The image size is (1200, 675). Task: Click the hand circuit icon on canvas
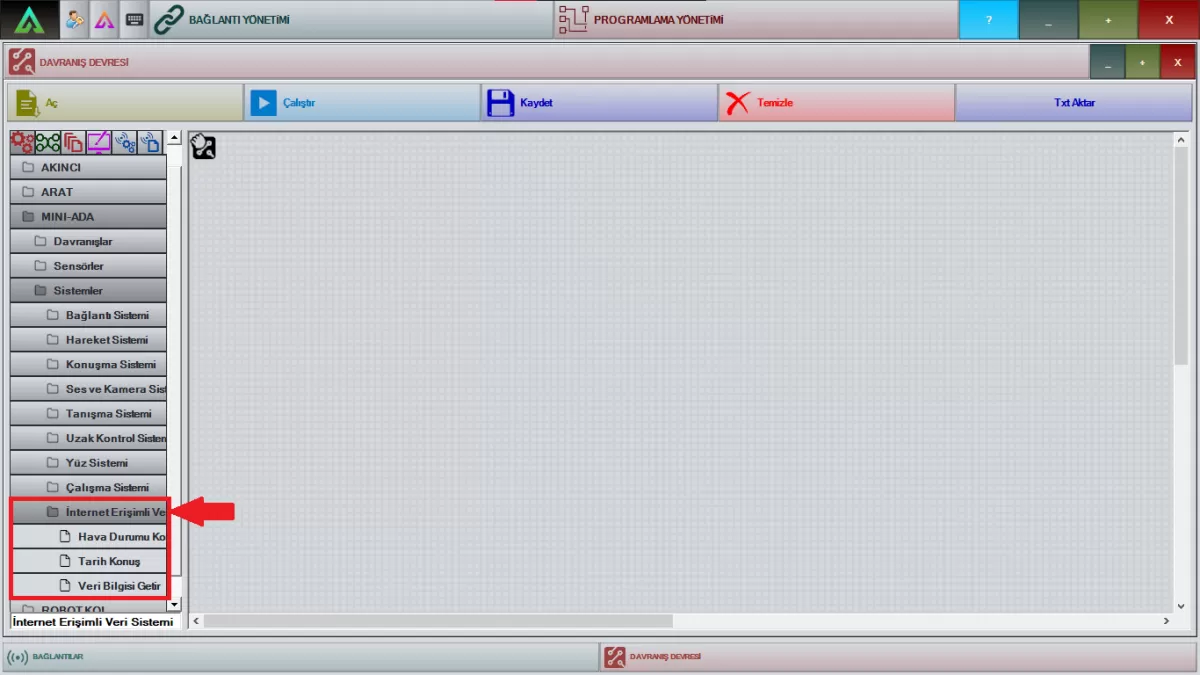(203, 147)
